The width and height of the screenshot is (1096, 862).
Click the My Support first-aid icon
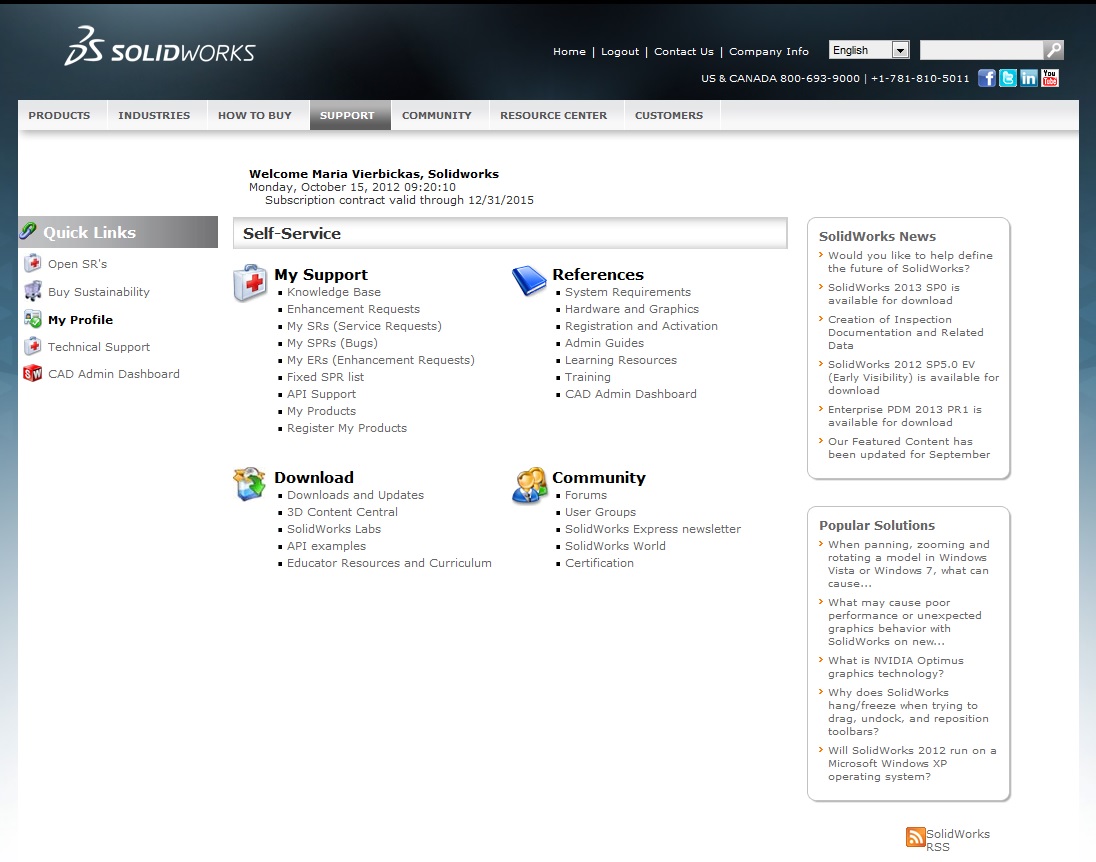coord(250,283)
